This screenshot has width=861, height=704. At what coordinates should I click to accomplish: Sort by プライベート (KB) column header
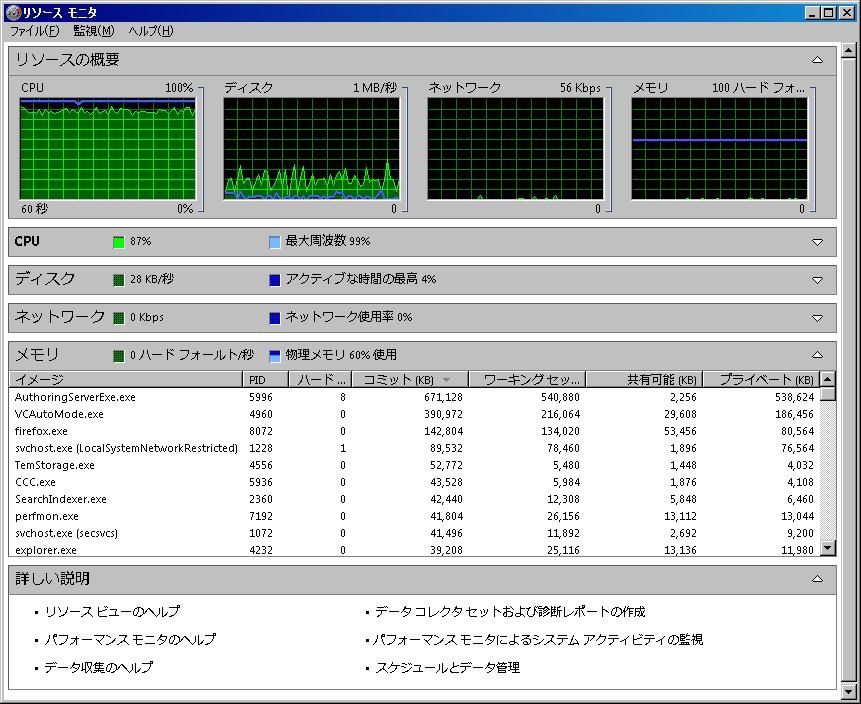tap(762, 379)
